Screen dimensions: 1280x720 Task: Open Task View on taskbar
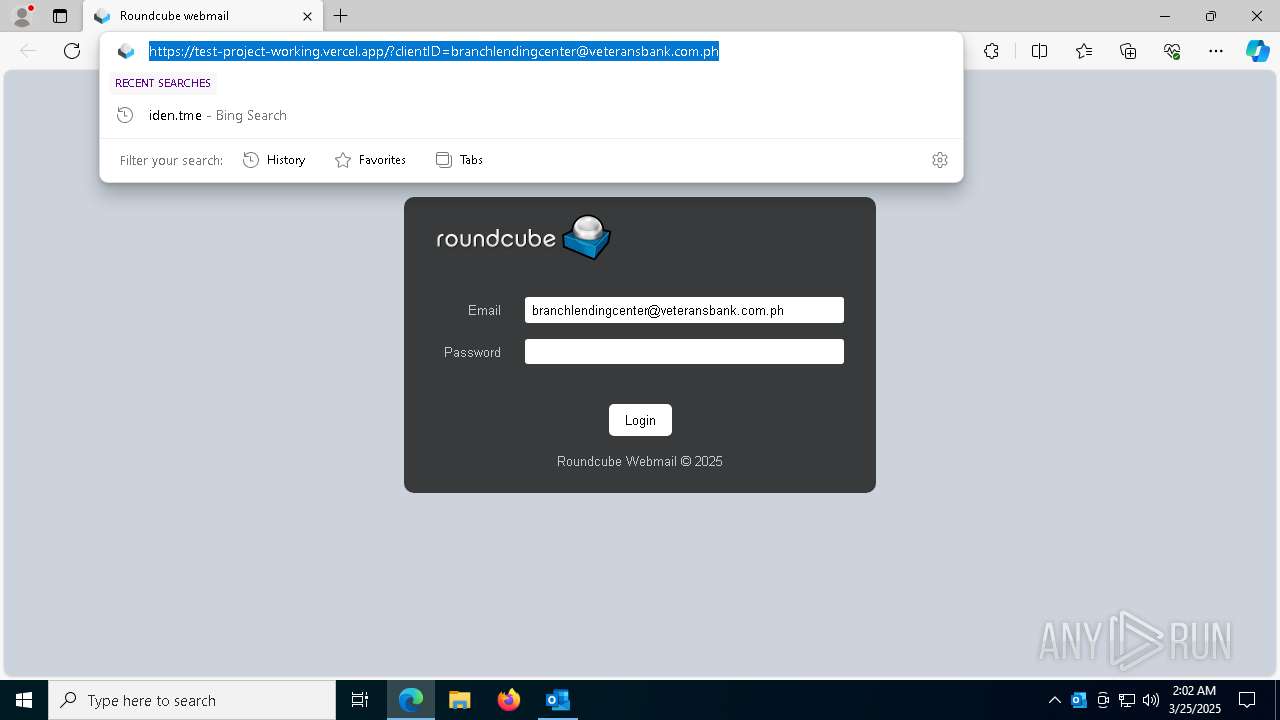point(360,700)
